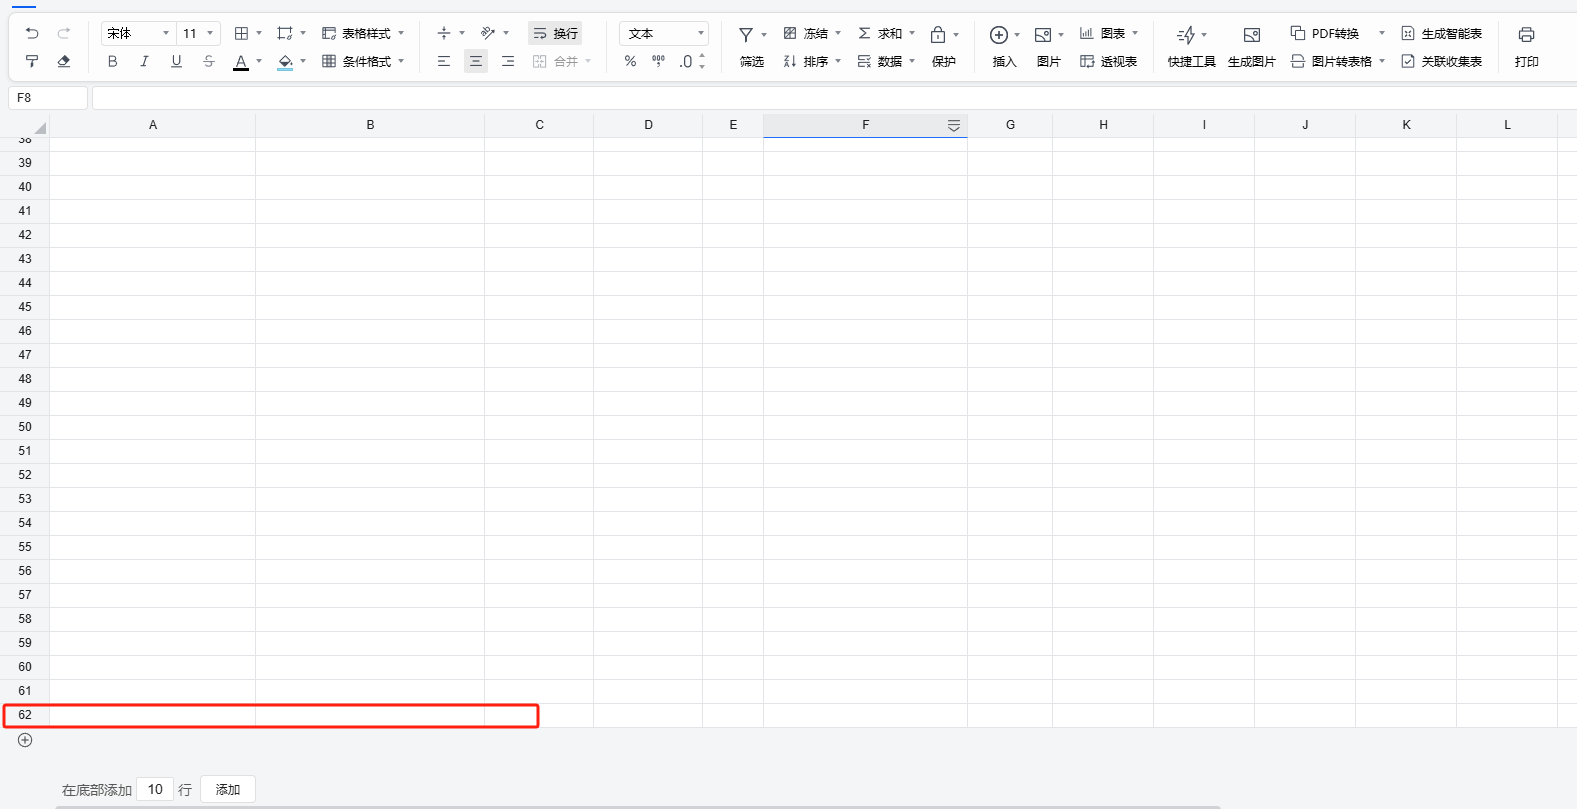Open the pivot table (透视表) tool
1577x809 pixels.
click(x=1108, y=62)
